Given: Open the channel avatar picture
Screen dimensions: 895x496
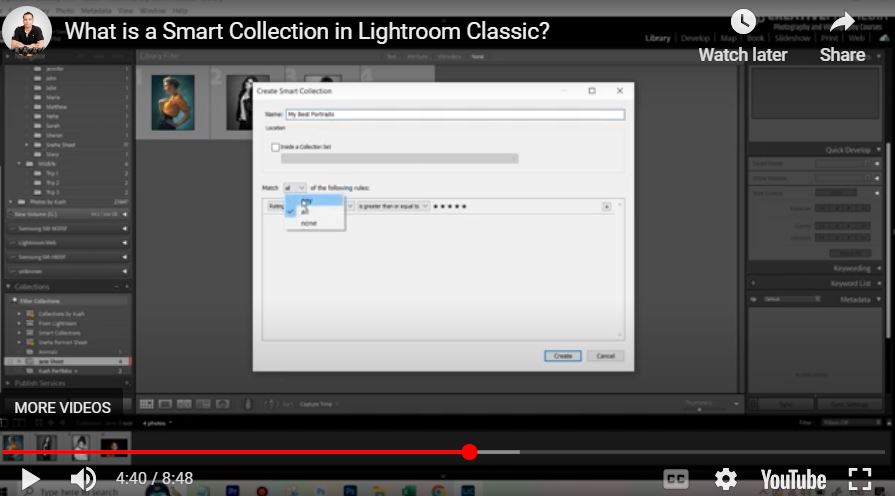Looking at the screenshot, I should [27, 31].
